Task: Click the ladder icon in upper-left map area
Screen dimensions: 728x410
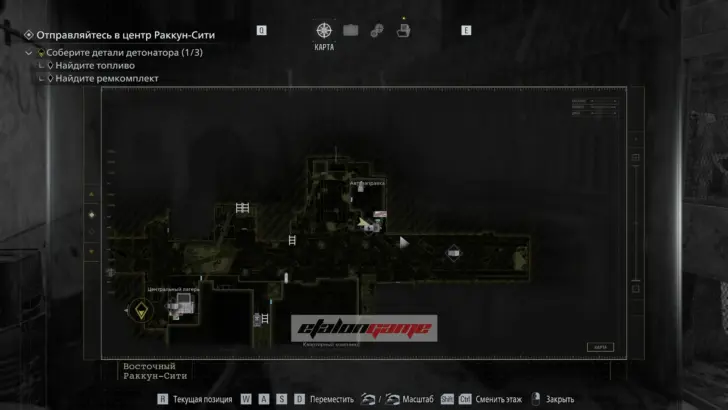Action: coord(242,208)
